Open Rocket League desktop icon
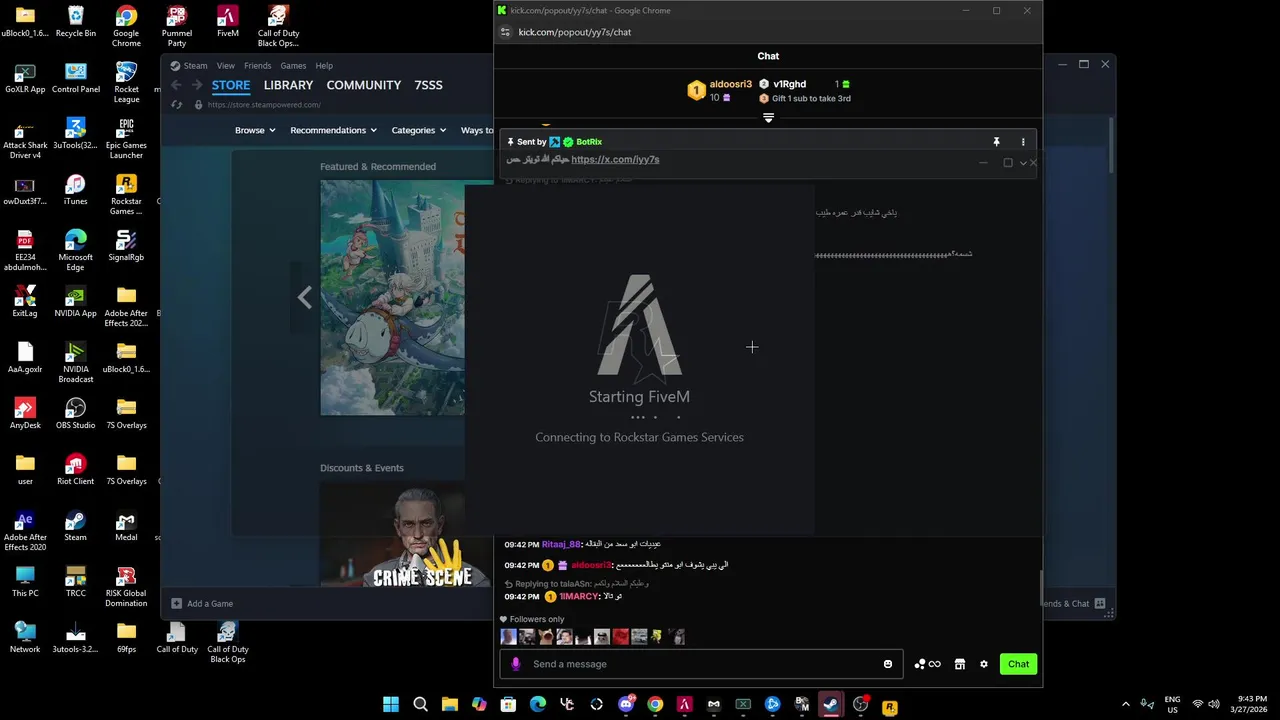The height and width of the screenshot is (720, 1280). tap(126, 82)
